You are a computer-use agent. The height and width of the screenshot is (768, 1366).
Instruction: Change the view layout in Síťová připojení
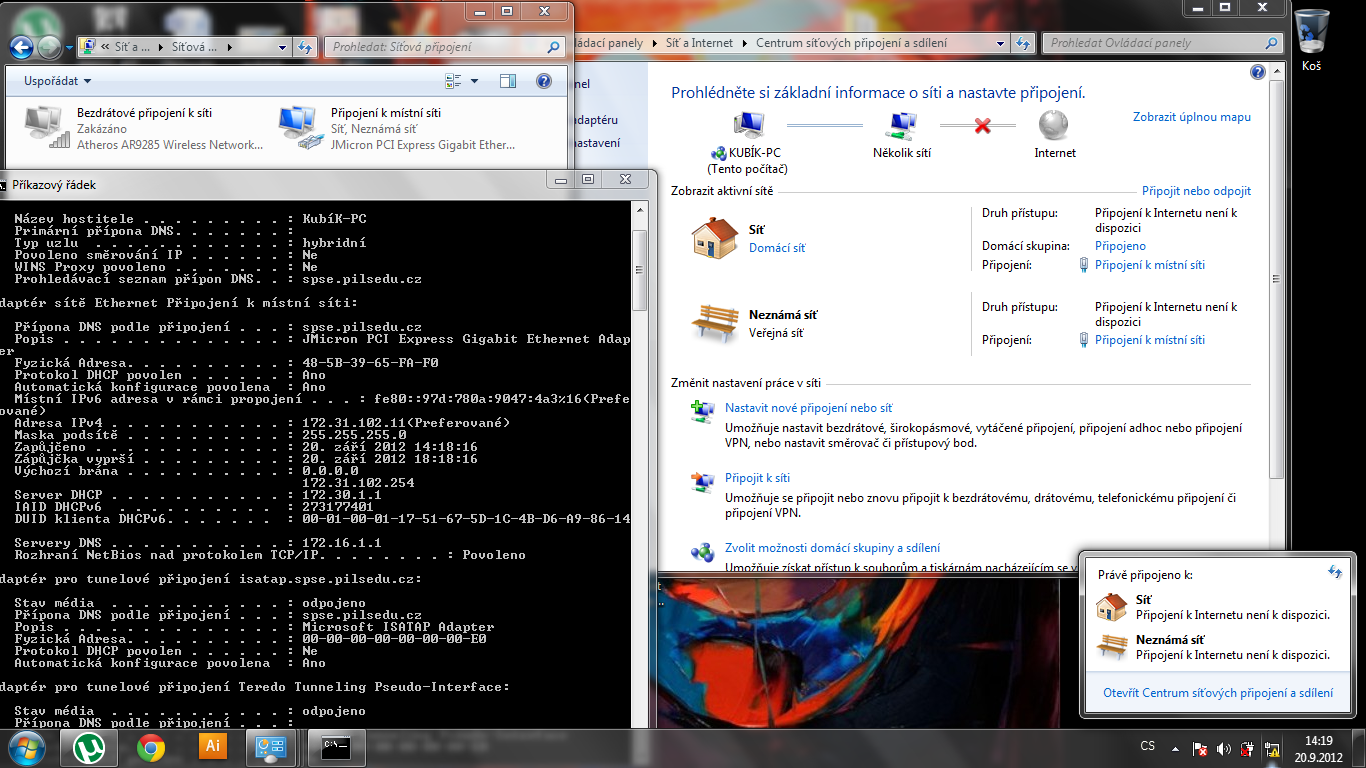pos(452,81)
